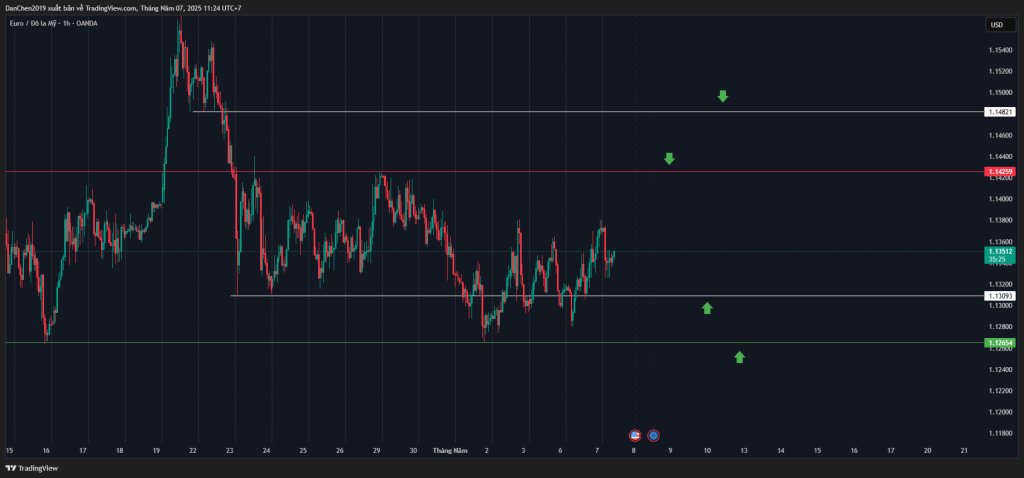Click the 1.13200 price axis label
The height and width of the screenshot is (478, 1024).
click(x=1000, y=284)
